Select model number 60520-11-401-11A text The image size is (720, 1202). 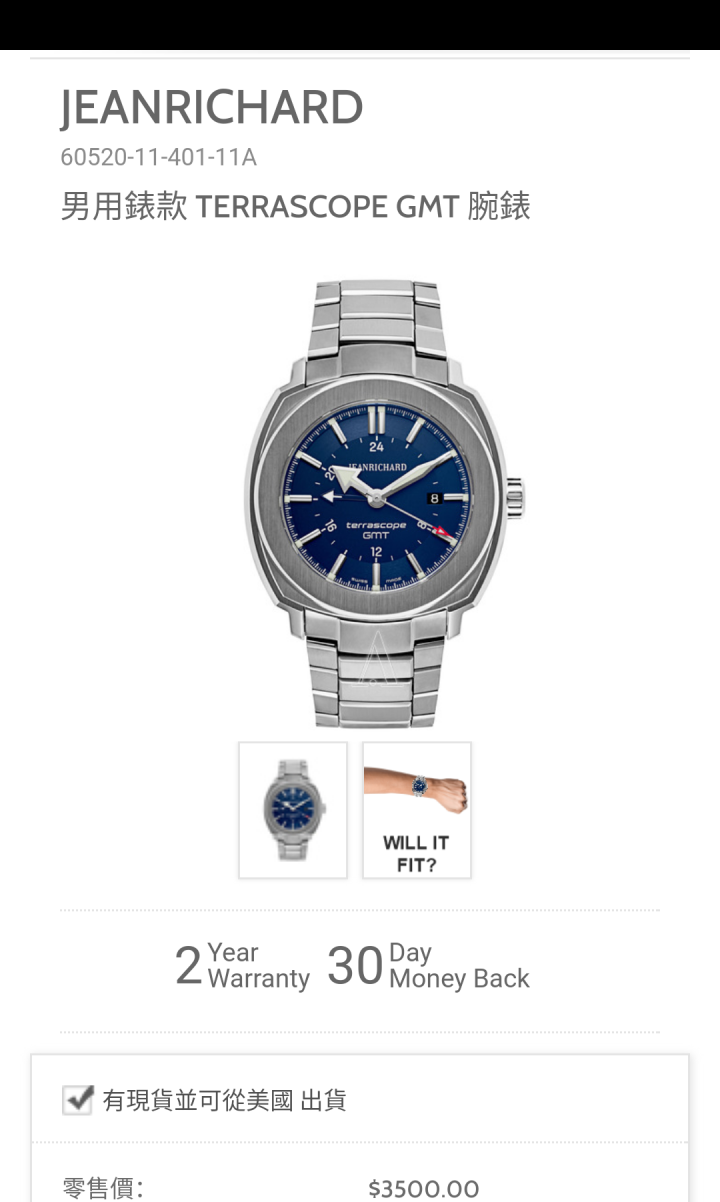coord(158,157)
